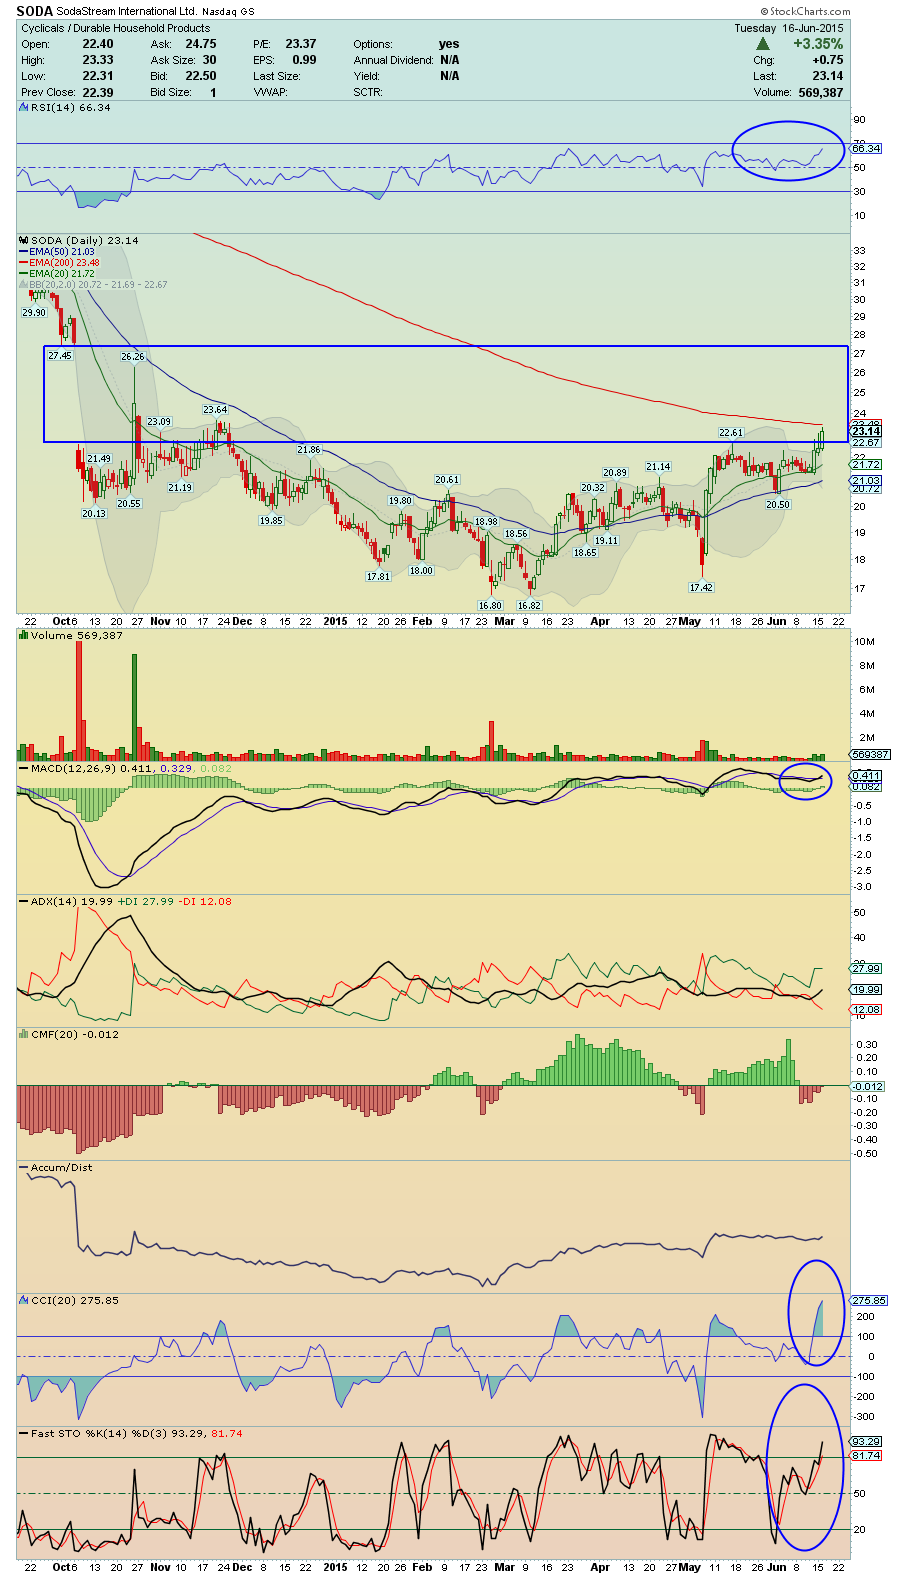Click the Tuesday 16-Jun-2015 date
This screenshot has height=1577, width=900.
click(x=789, y=28)
